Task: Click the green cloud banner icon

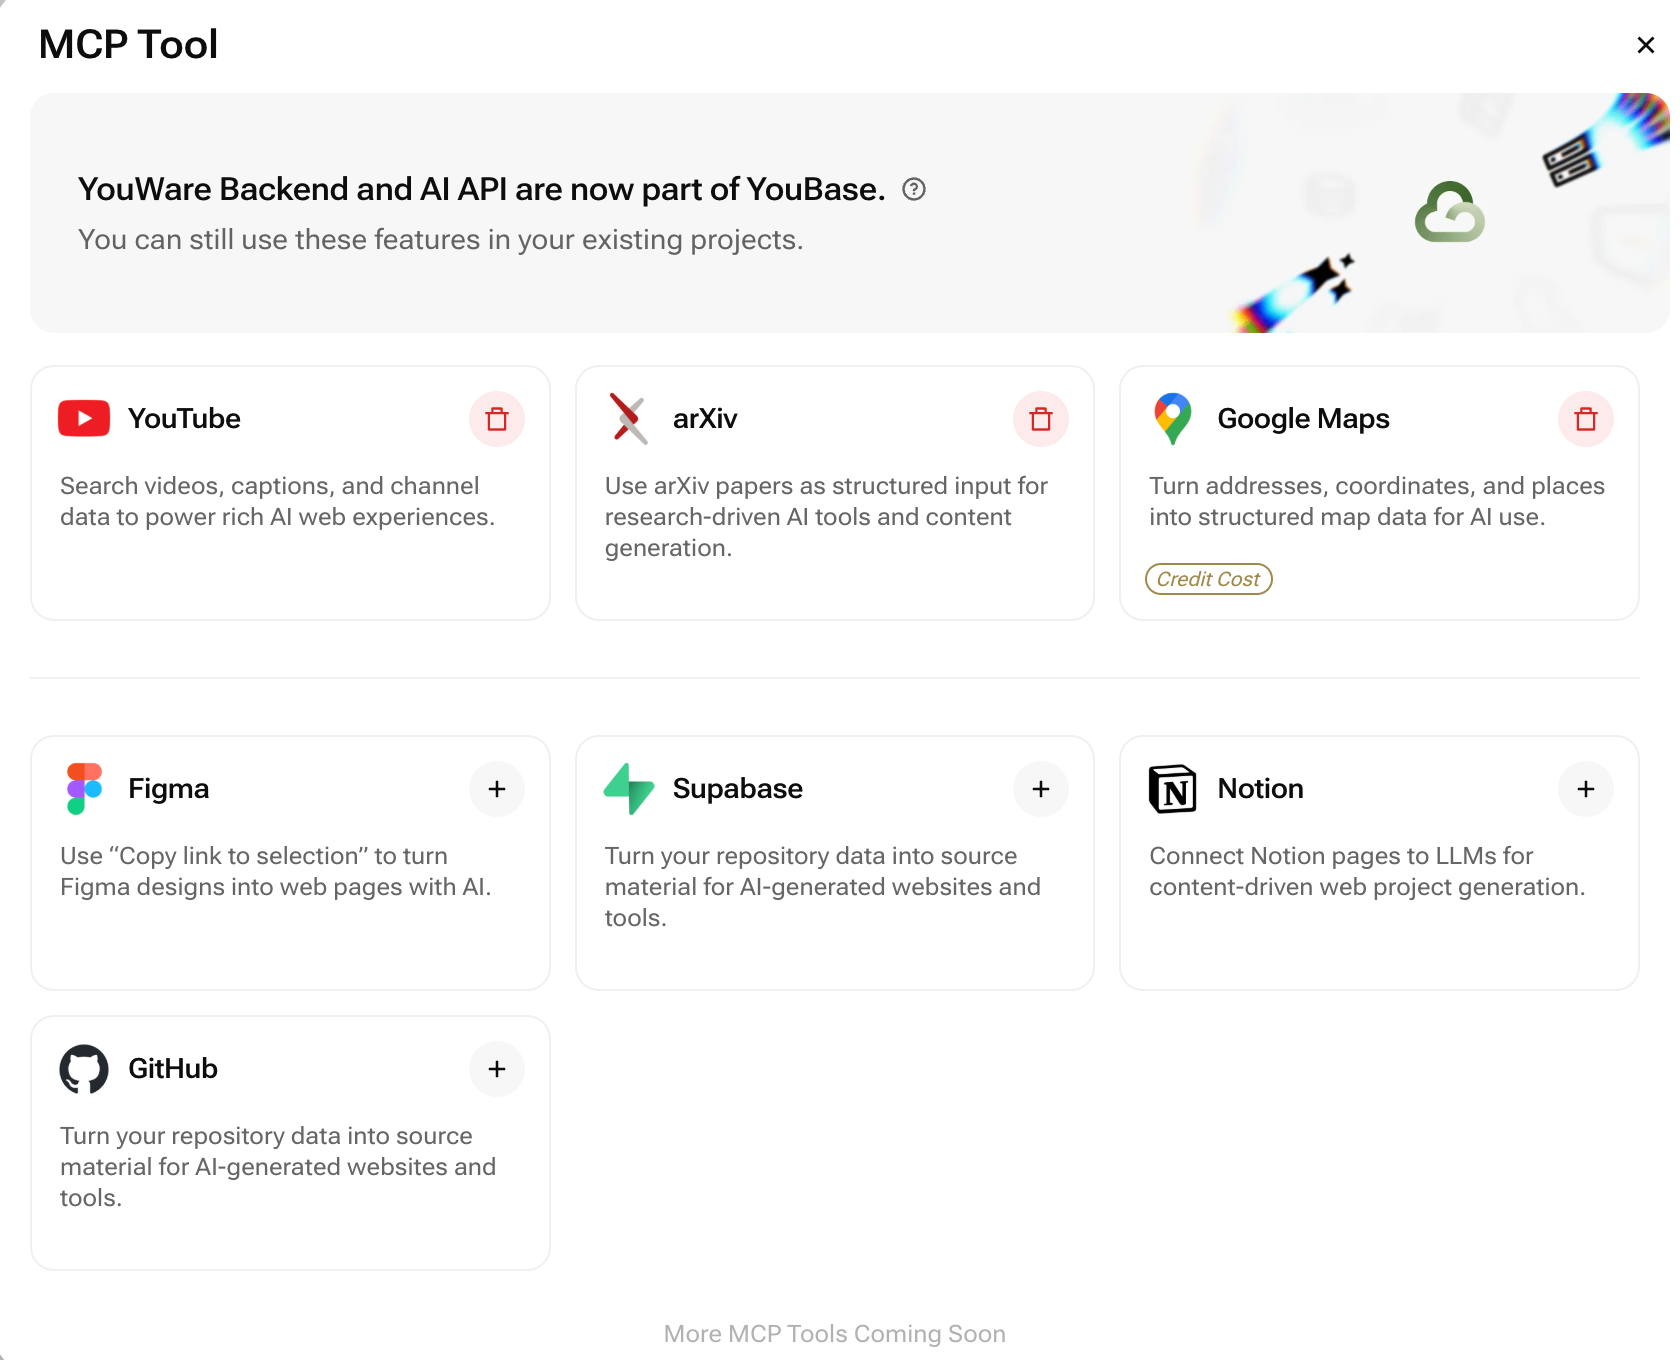Action: click(x=1450, y=212)
